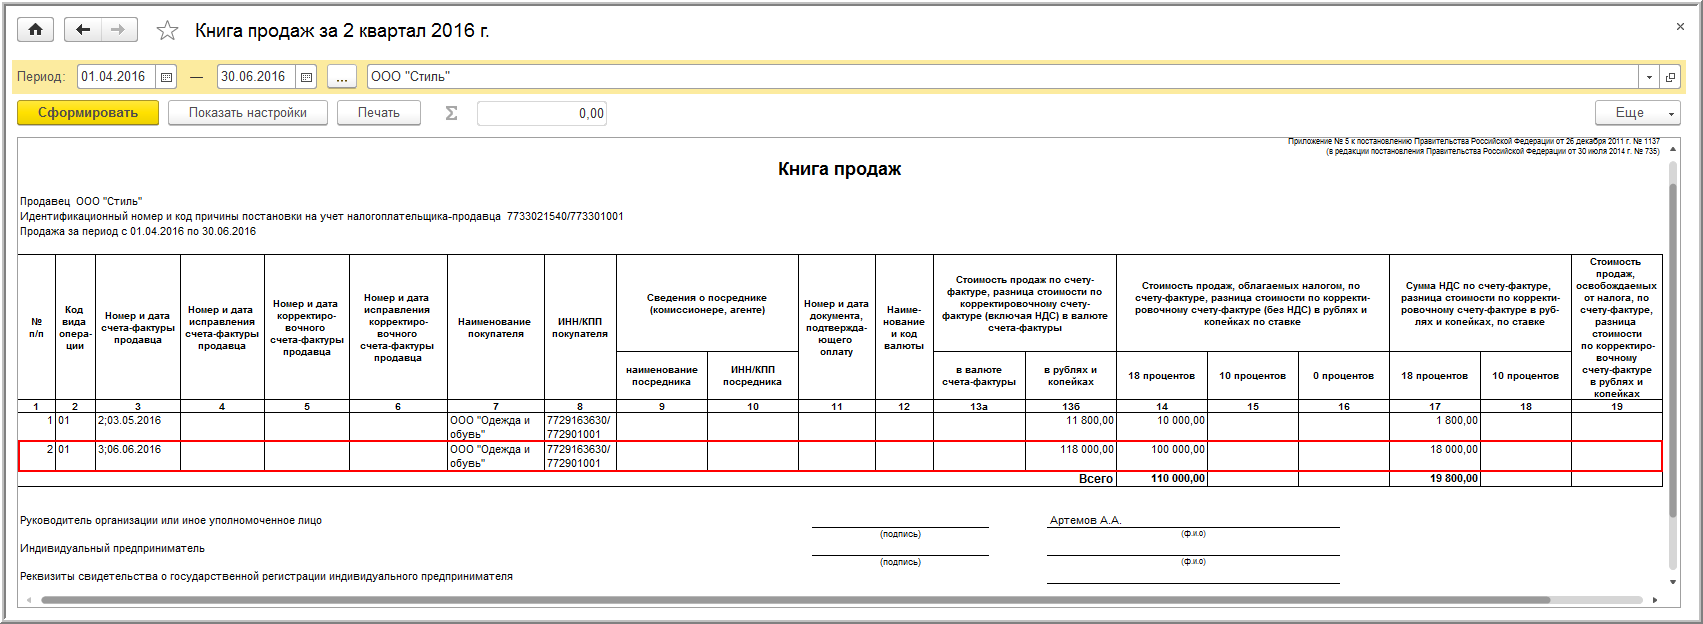Click the Руководитель организации line
The height and width of the screenshot is (624, 1703).
point(171,520)
